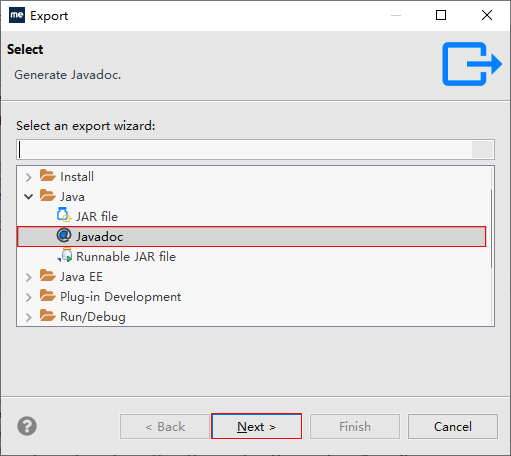Click the JAR file icon
Viewport: 511px width, 456px height.
pos(64,215)
